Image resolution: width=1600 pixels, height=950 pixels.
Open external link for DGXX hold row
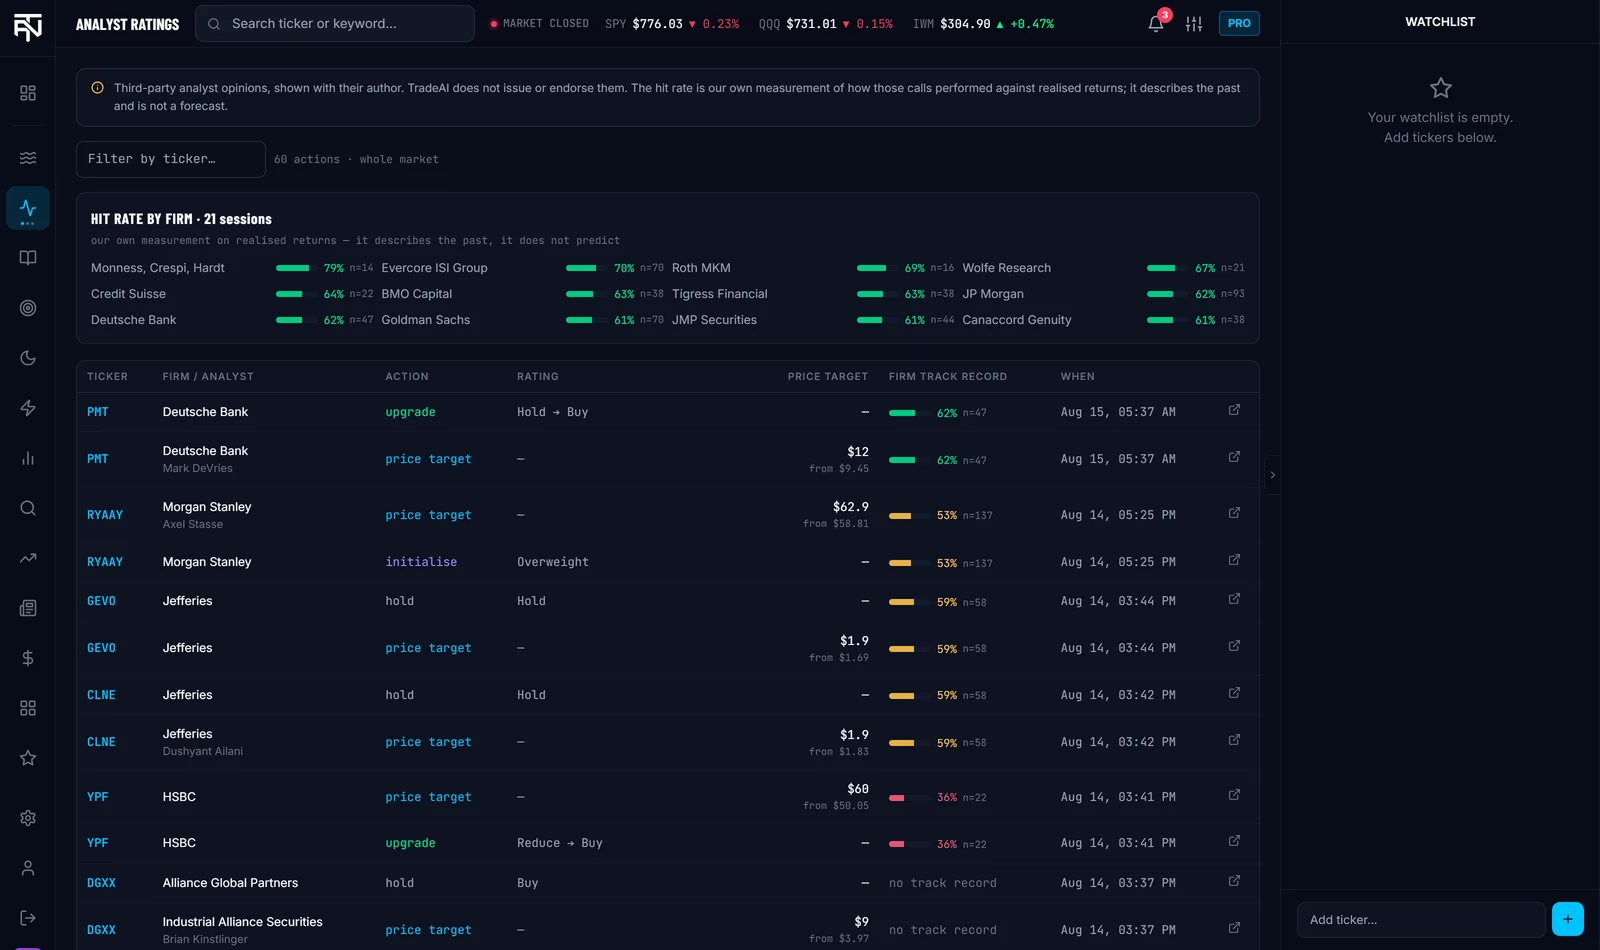coord(1234,881)
